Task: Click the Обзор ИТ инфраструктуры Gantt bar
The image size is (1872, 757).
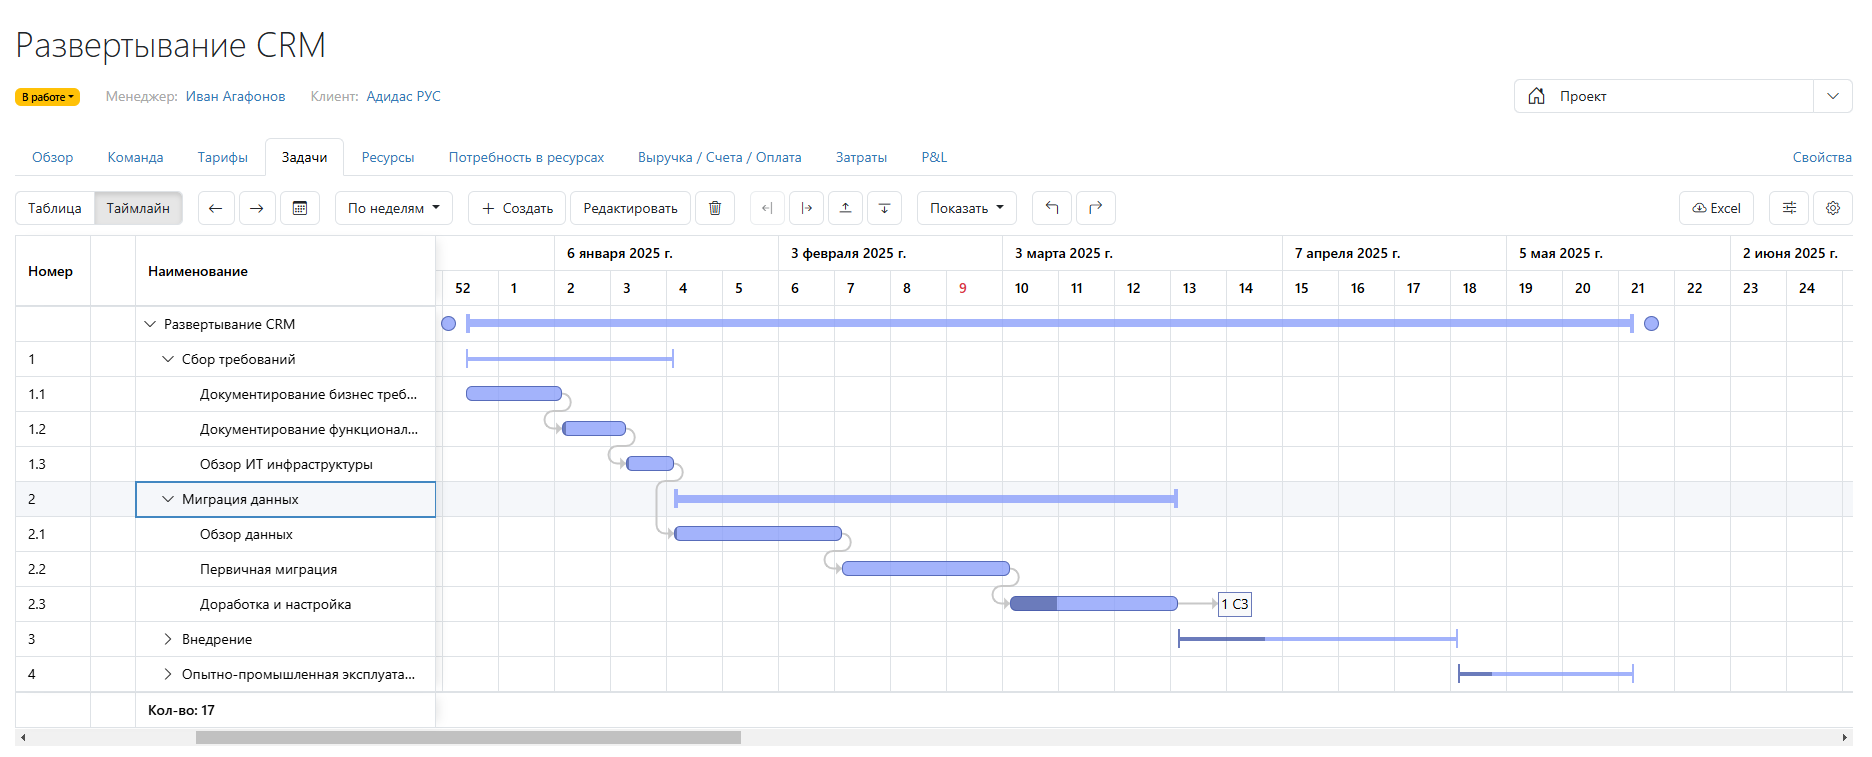Action: pos(650,464)
